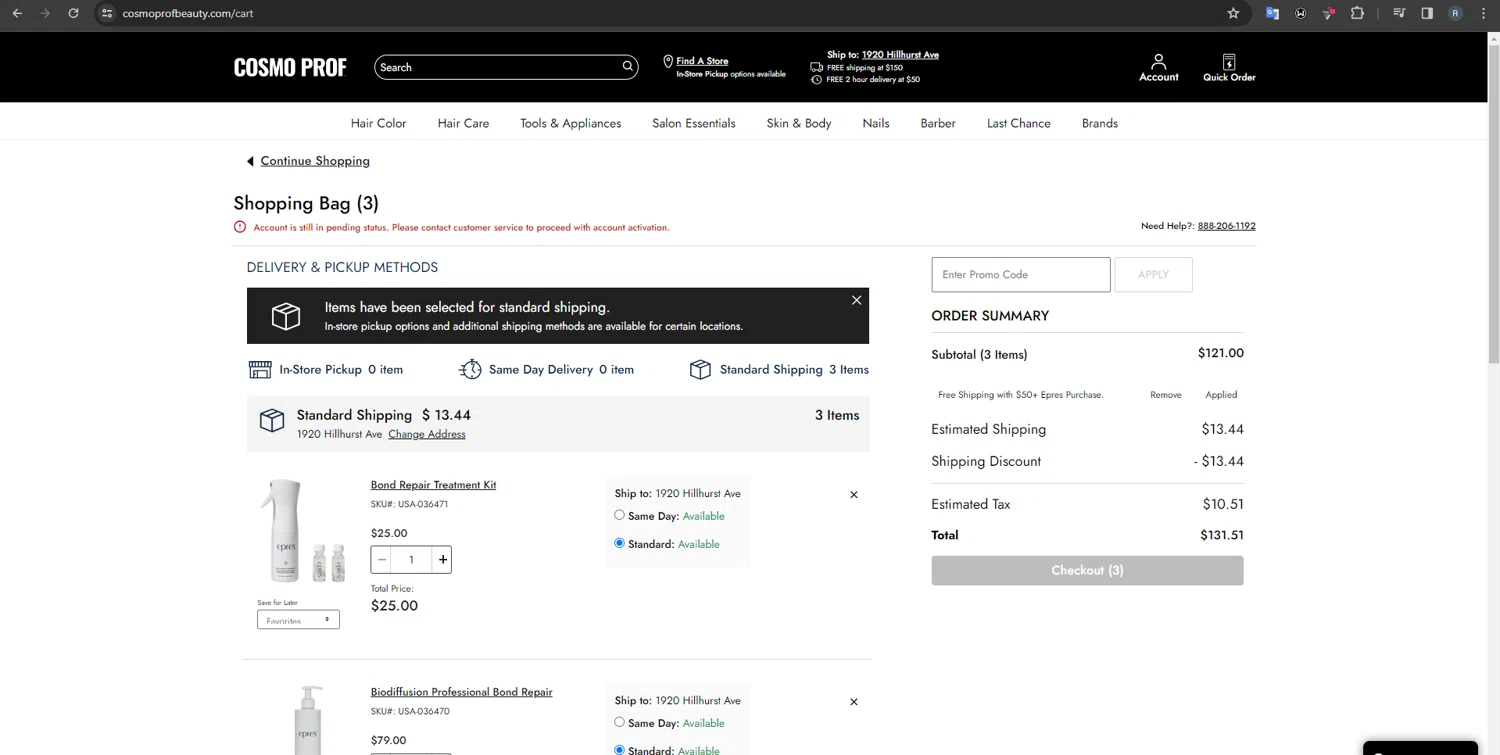This screenshot has width=1500, height=755.
Task: Go back using browser back arrow
Action: pyautogui.click(x=17, y=13)
